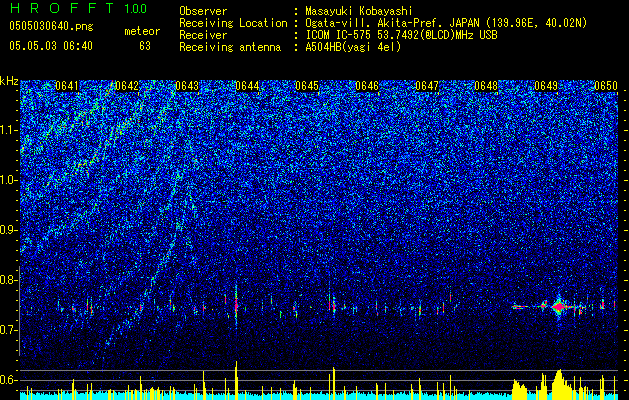The image size is (629, 400).
Task: Click the Ogata-vill. Akita-Pref. JAPAN location text
Action: coord(446,23)
